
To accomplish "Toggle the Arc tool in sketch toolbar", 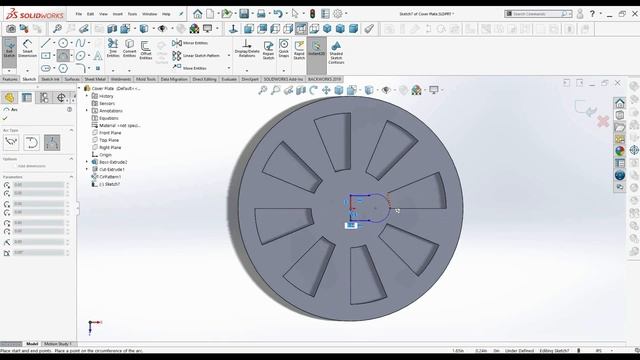I will [x=63, y=56].
